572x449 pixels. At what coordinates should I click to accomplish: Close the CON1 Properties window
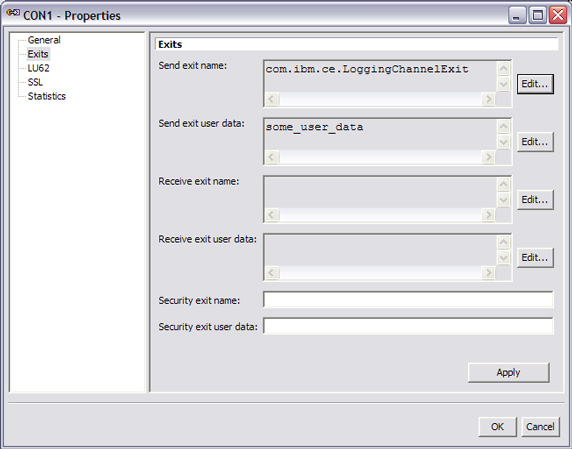558,15
